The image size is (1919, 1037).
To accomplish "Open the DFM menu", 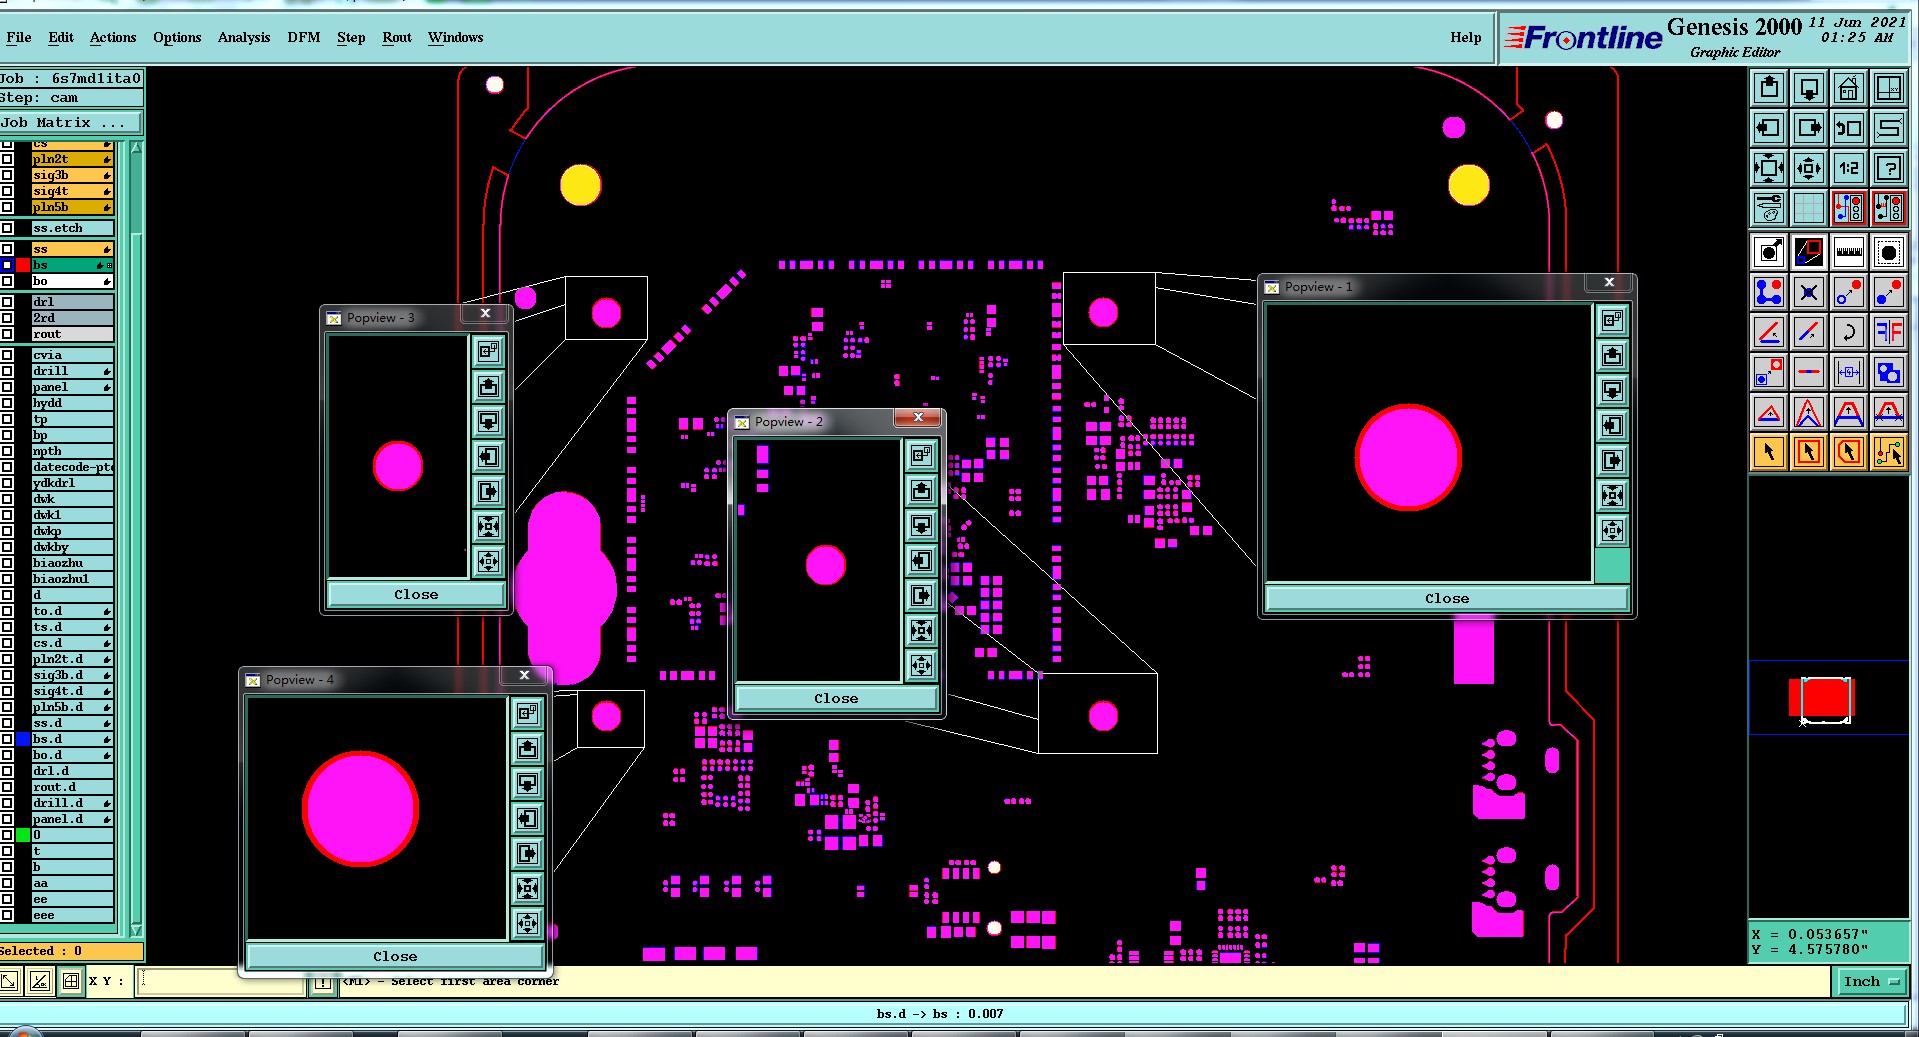I will click(x=304, y=38).
